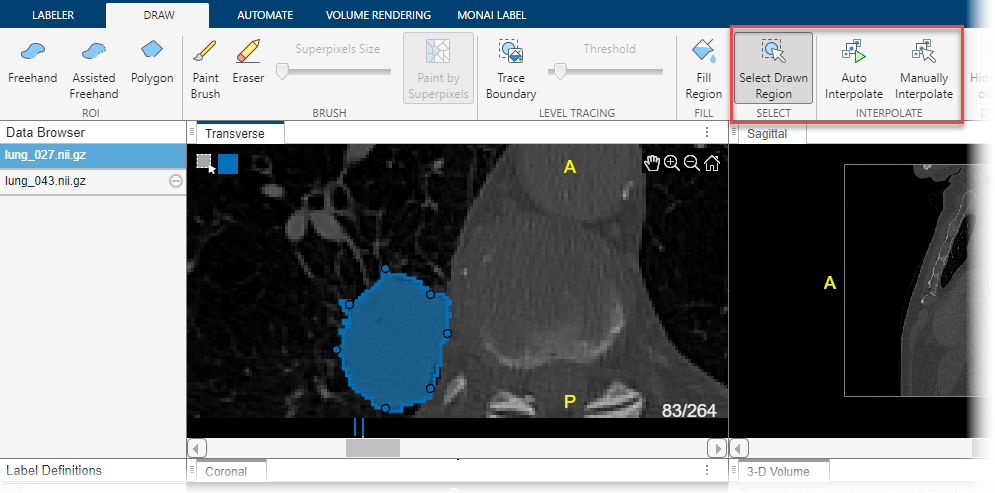995x493 pixels.
Task: Click the blue label color swatch
Action: coord(228,163)
